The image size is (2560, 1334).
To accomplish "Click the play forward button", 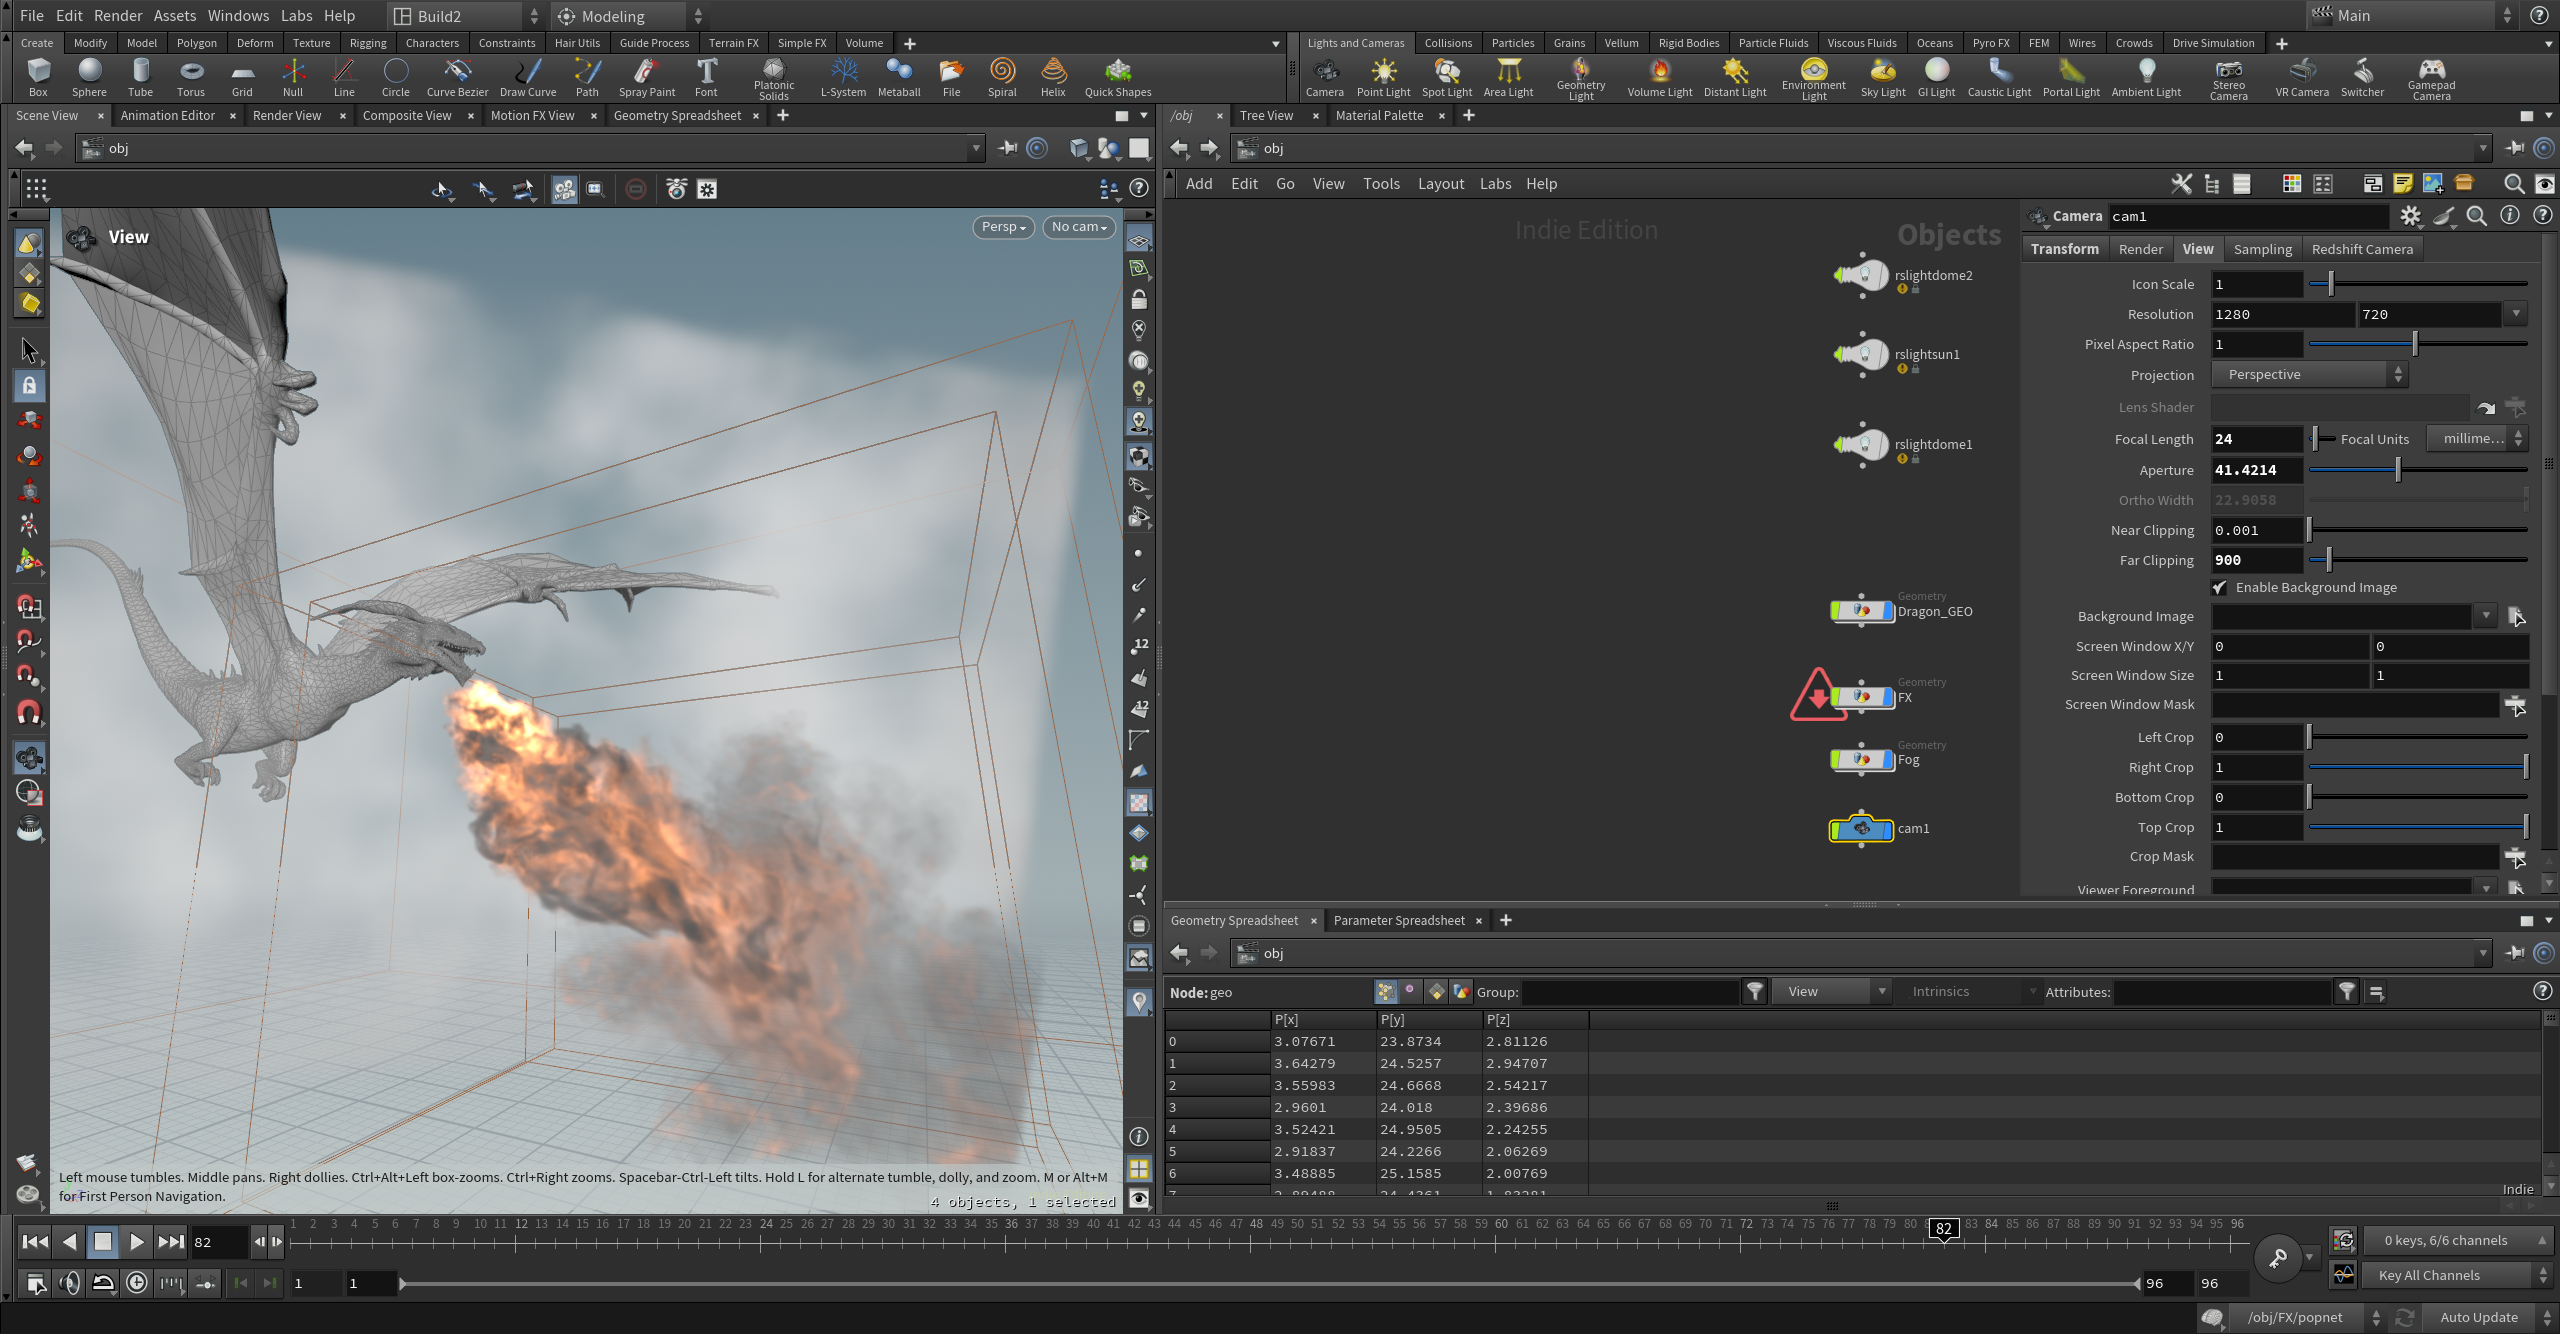I will pos(137,1242).
